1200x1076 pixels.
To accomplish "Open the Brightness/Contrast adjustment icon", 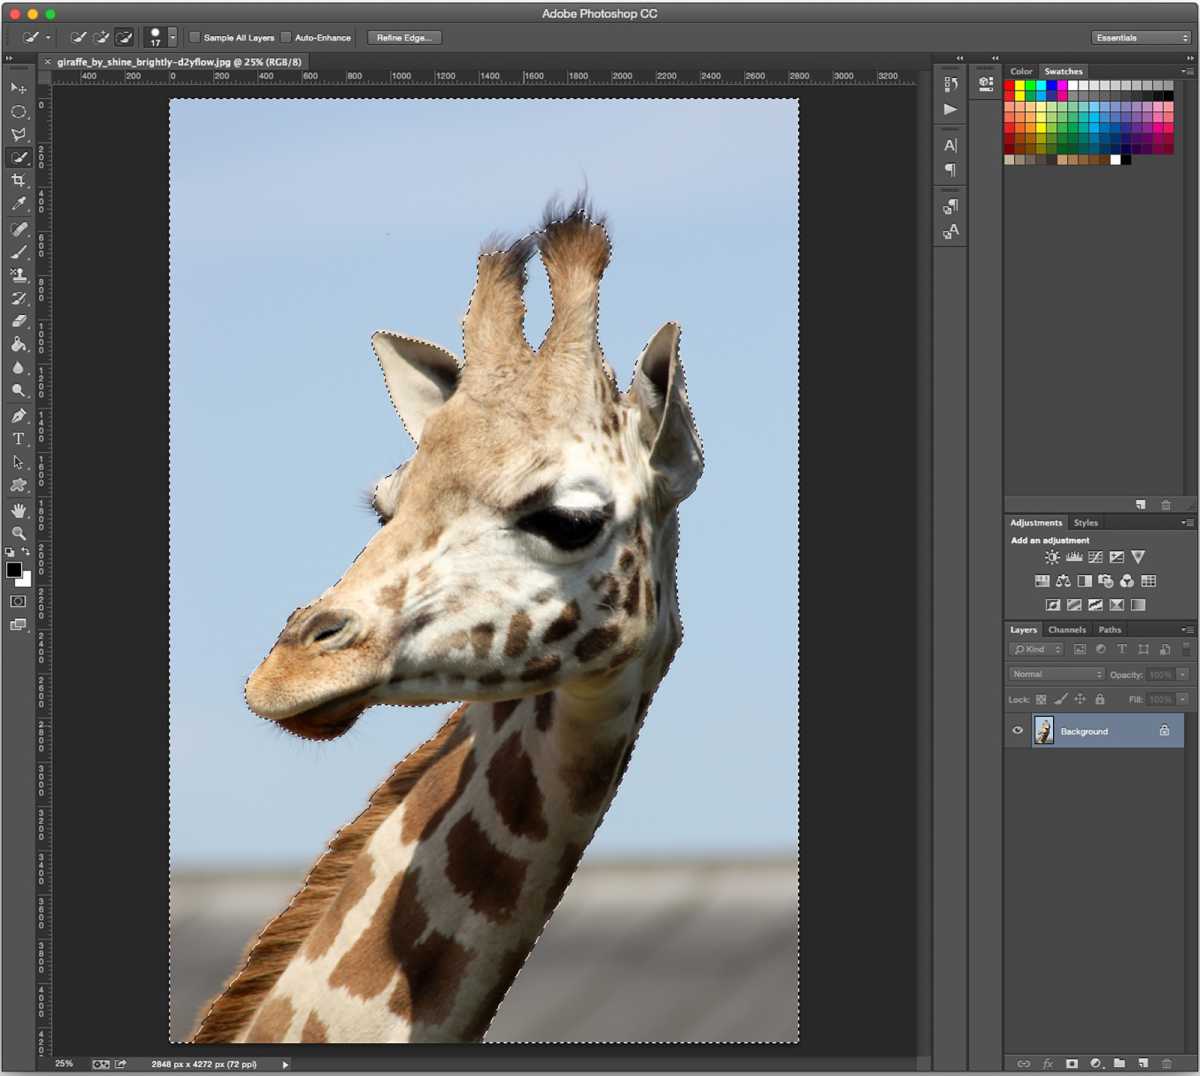I will coord(1052,557).
